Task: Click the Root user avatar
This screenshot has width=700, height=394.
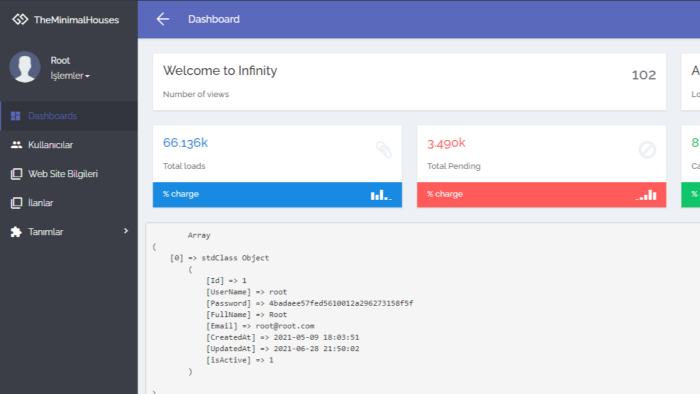Action: [x=25, y=67]
